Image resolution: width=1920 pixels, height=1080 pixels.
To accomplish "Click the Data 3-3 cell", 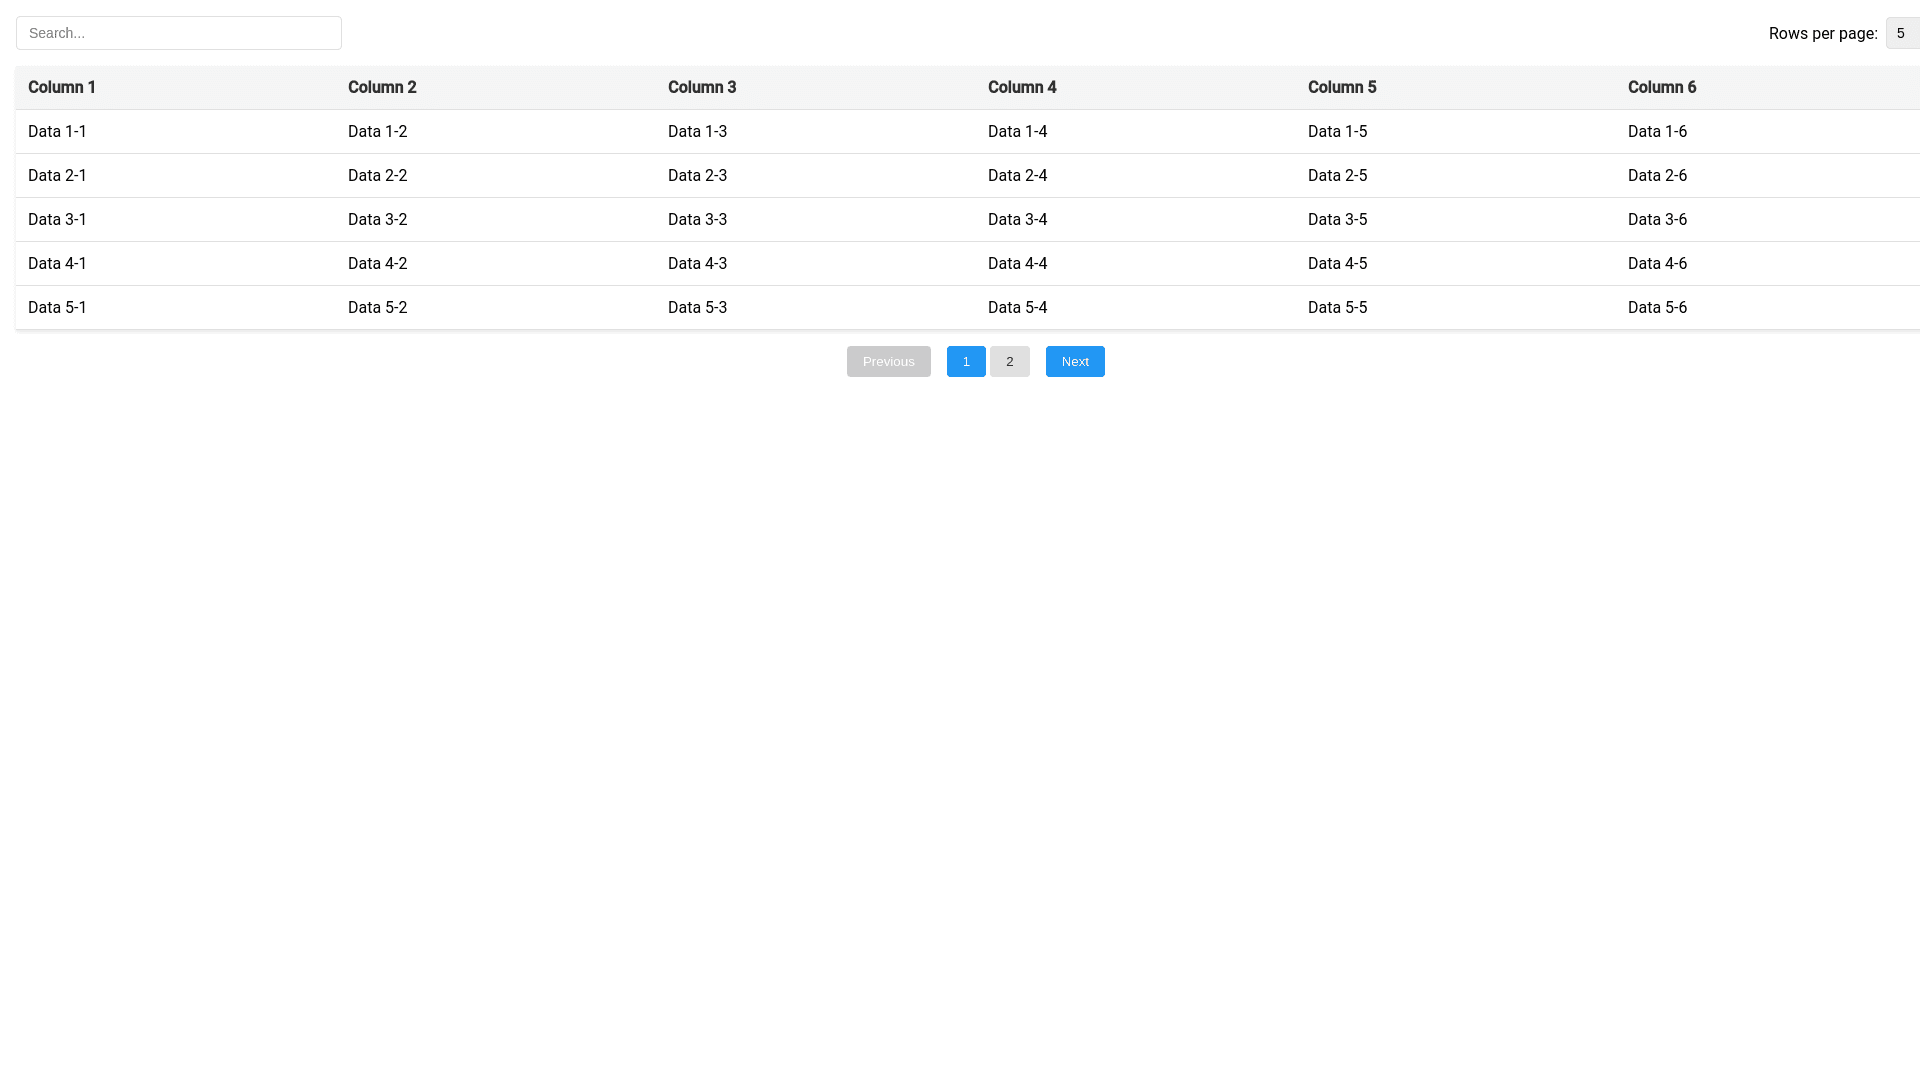I will [x=697, y=219].
